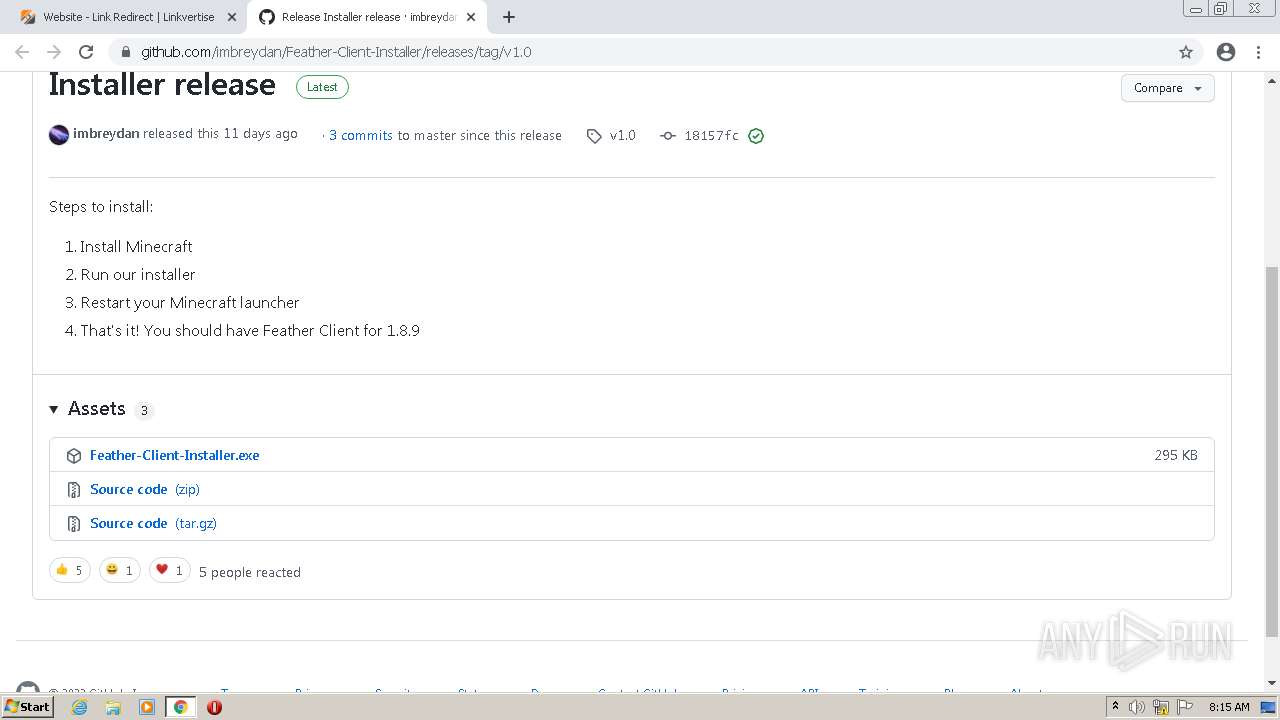Open the Chrome three-dot menu
The width and height of the screenshot is (1280, 720).
point(1258,52)
